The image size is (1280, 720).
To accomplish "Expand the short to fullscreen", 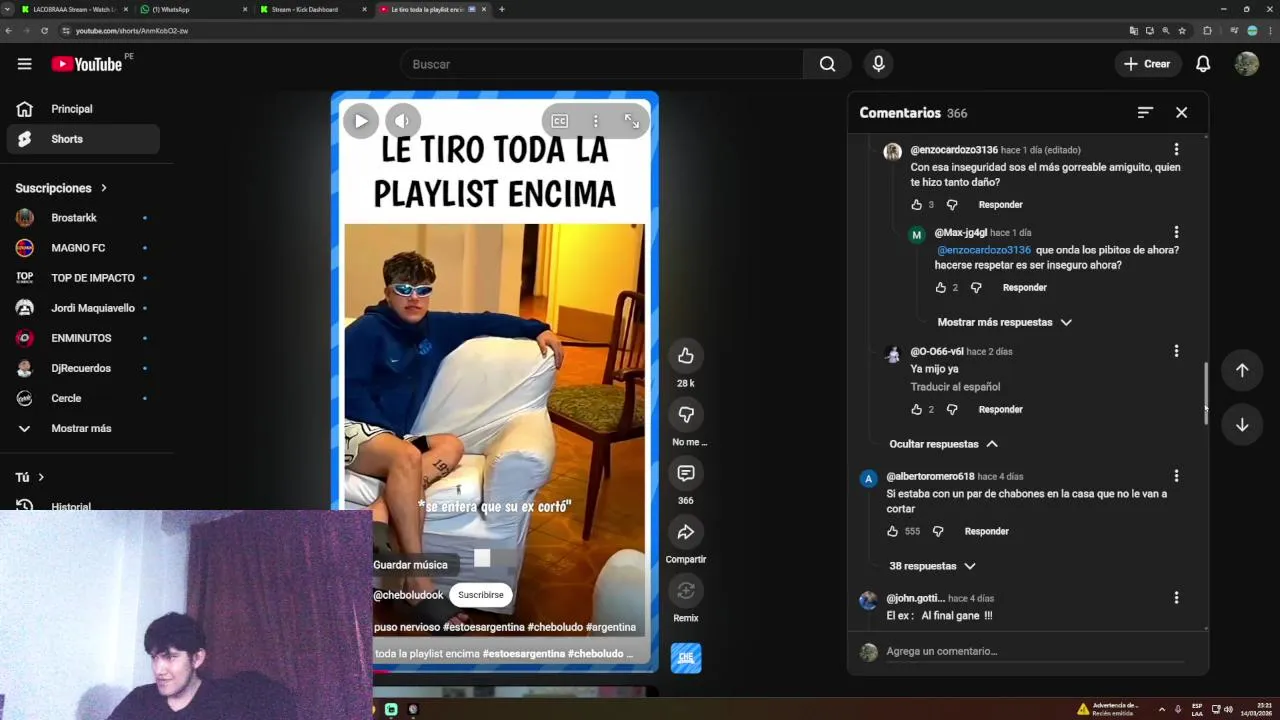I will [632, 121].
